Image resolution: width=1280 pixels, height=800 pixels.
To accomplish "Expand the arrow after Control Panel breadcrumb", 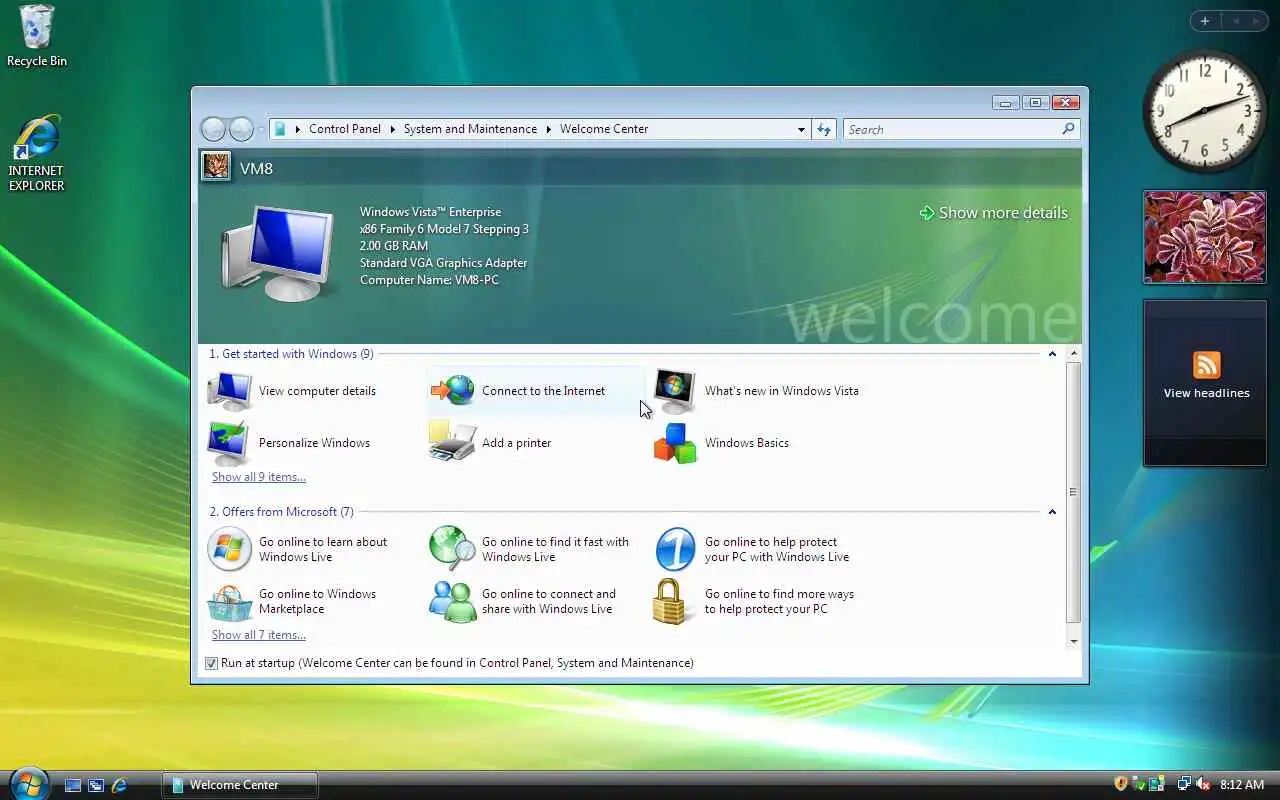I will [392, 129].
